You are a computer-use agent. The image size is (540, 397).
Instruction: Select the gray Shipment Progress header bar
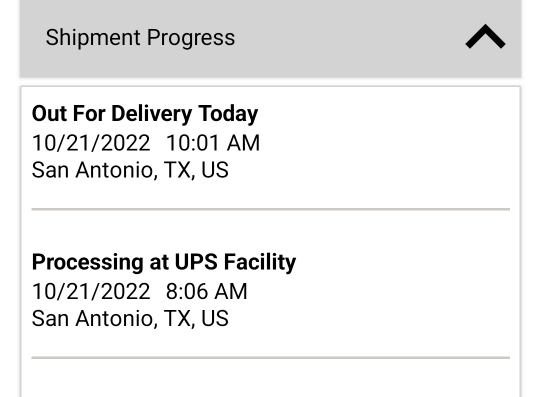click(x=270, y=38)
